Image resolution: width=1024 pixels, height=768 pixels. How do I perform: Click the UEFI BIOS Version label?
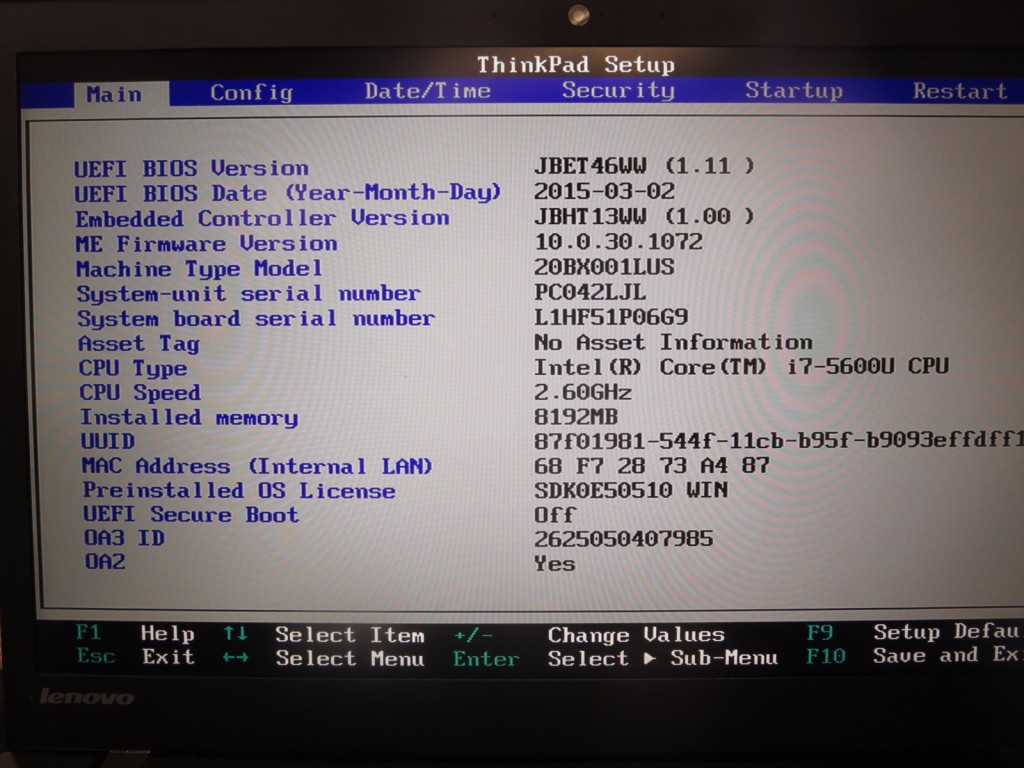pyautogui.click(x=191, y=168)
